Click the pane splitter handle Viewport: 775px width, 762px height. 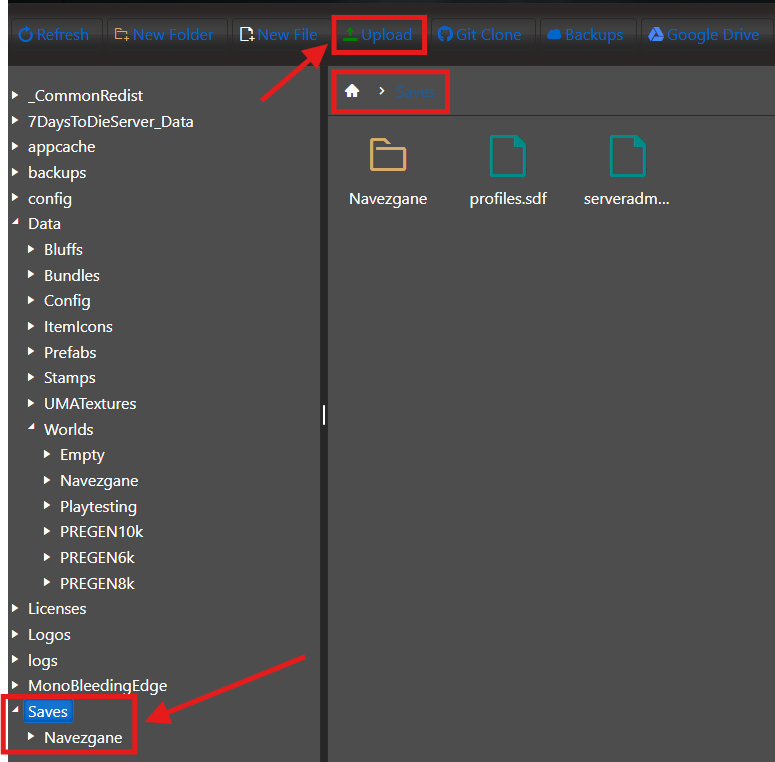coord(324,415)
